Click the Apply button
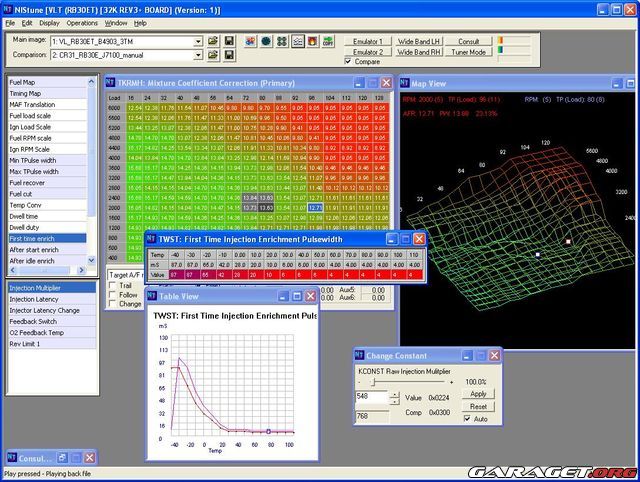640x482 pixels. pos(478,394)
